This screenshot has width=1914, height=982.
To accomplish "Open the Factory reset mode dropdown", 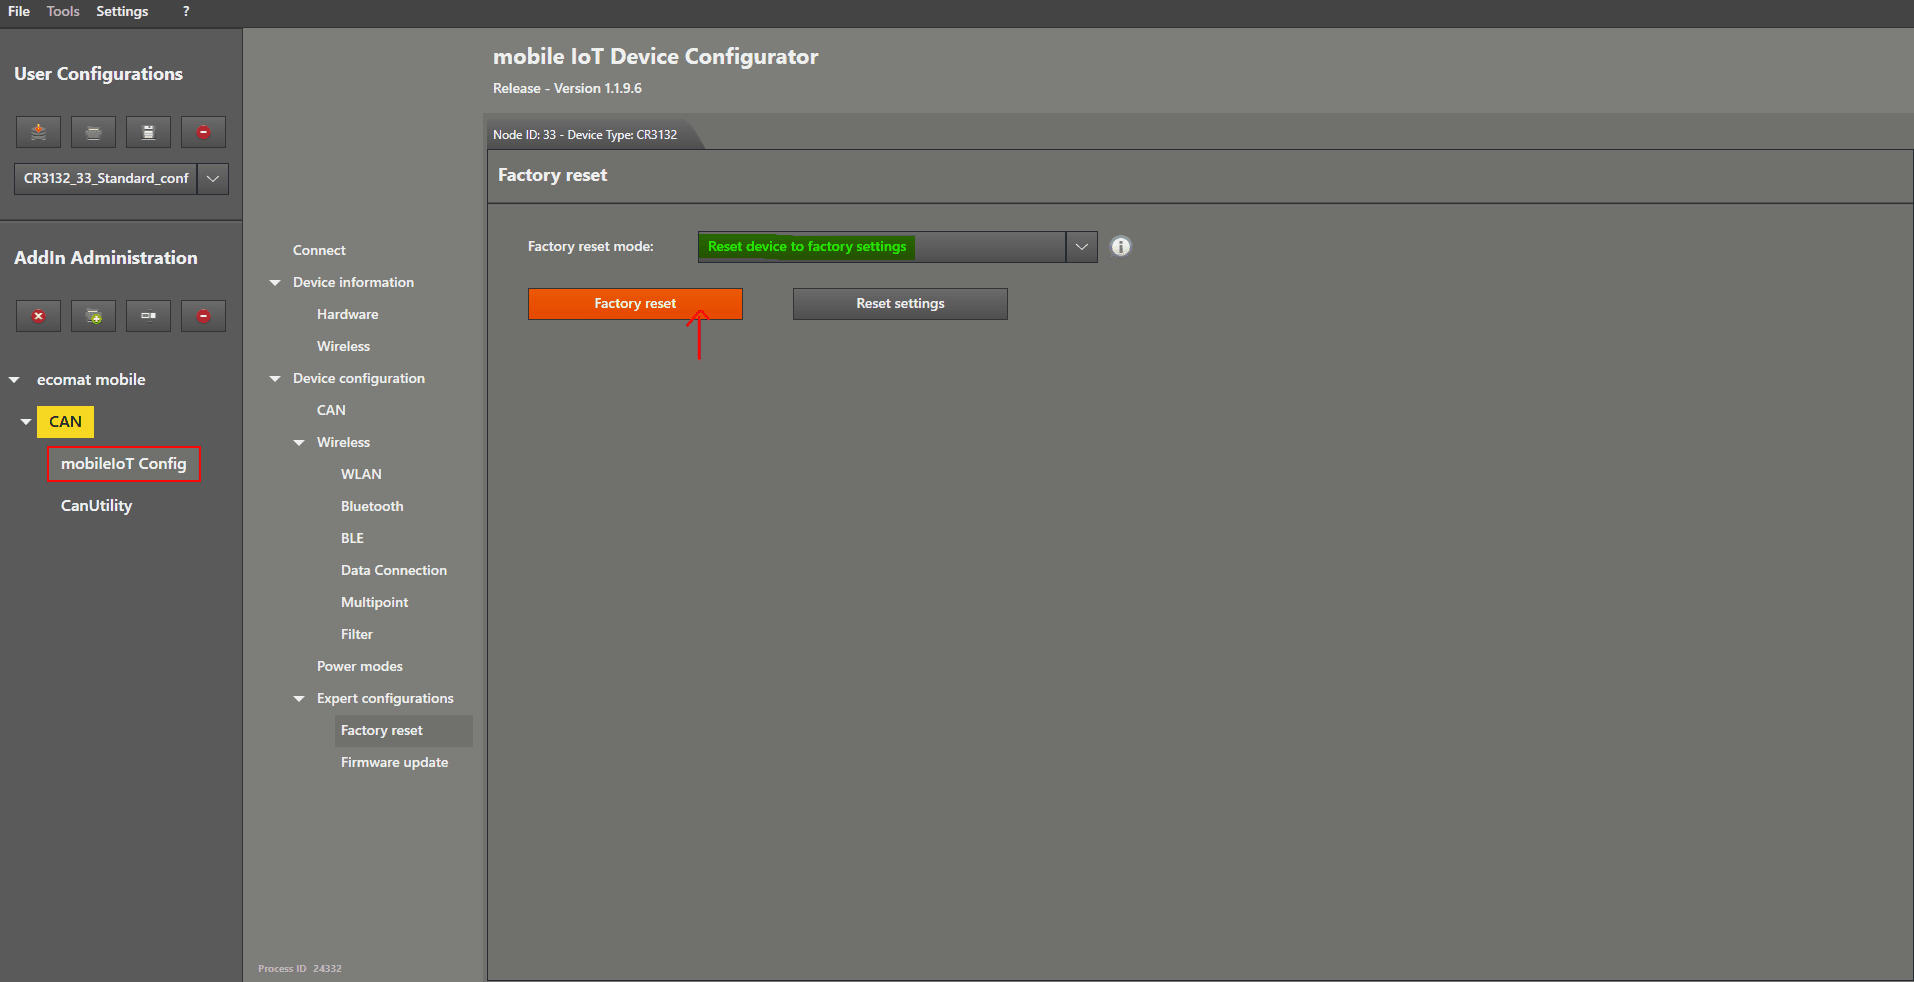I will pos(1081,247).
